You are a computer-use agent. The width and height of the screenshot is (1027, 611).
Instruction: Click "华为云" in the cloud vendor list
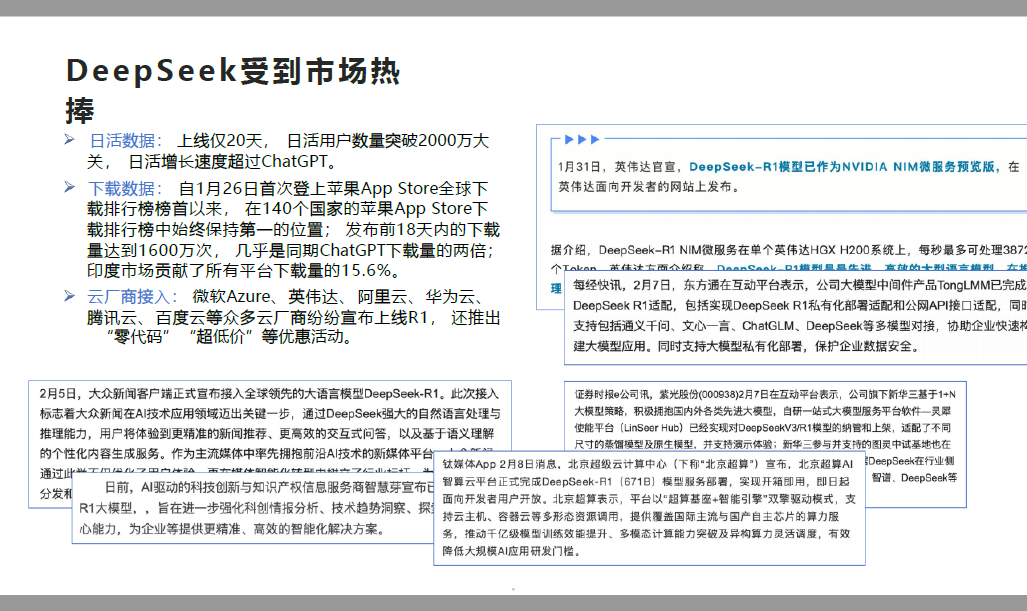click(451, 297)
